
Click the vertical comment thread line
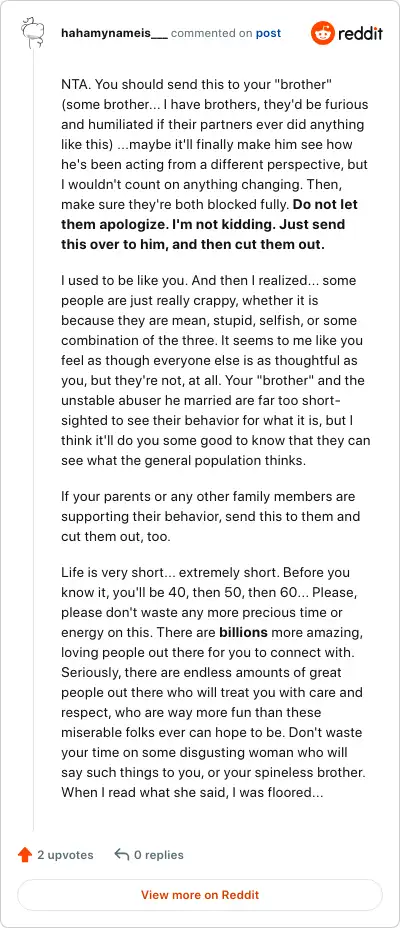pos(33,439)
